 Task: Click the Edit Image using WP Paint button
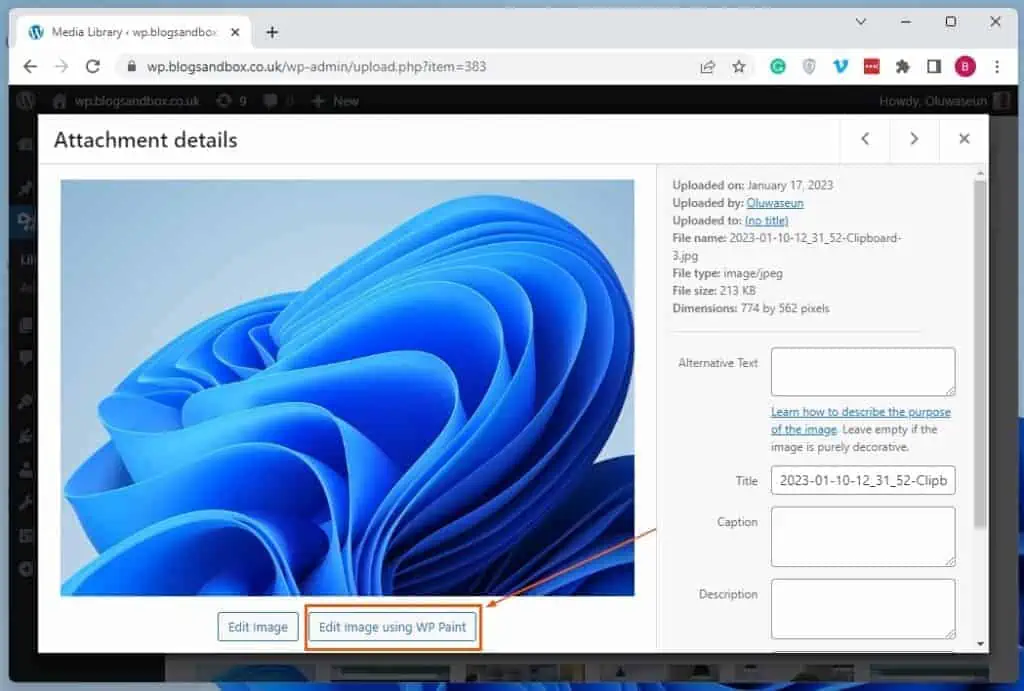click(392, 627)
